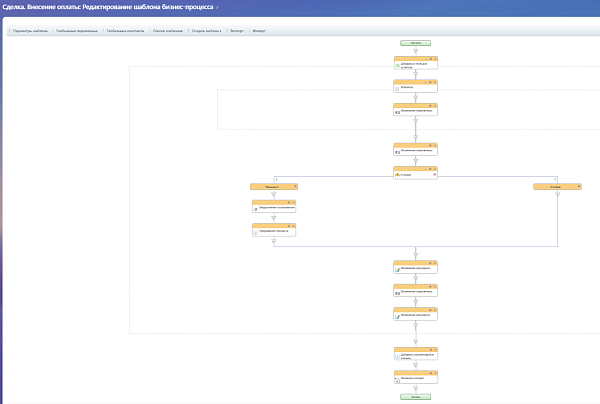Click the Список шаблонов link
This screenshot has width=600, height=404.
click(x=168, y=31)
